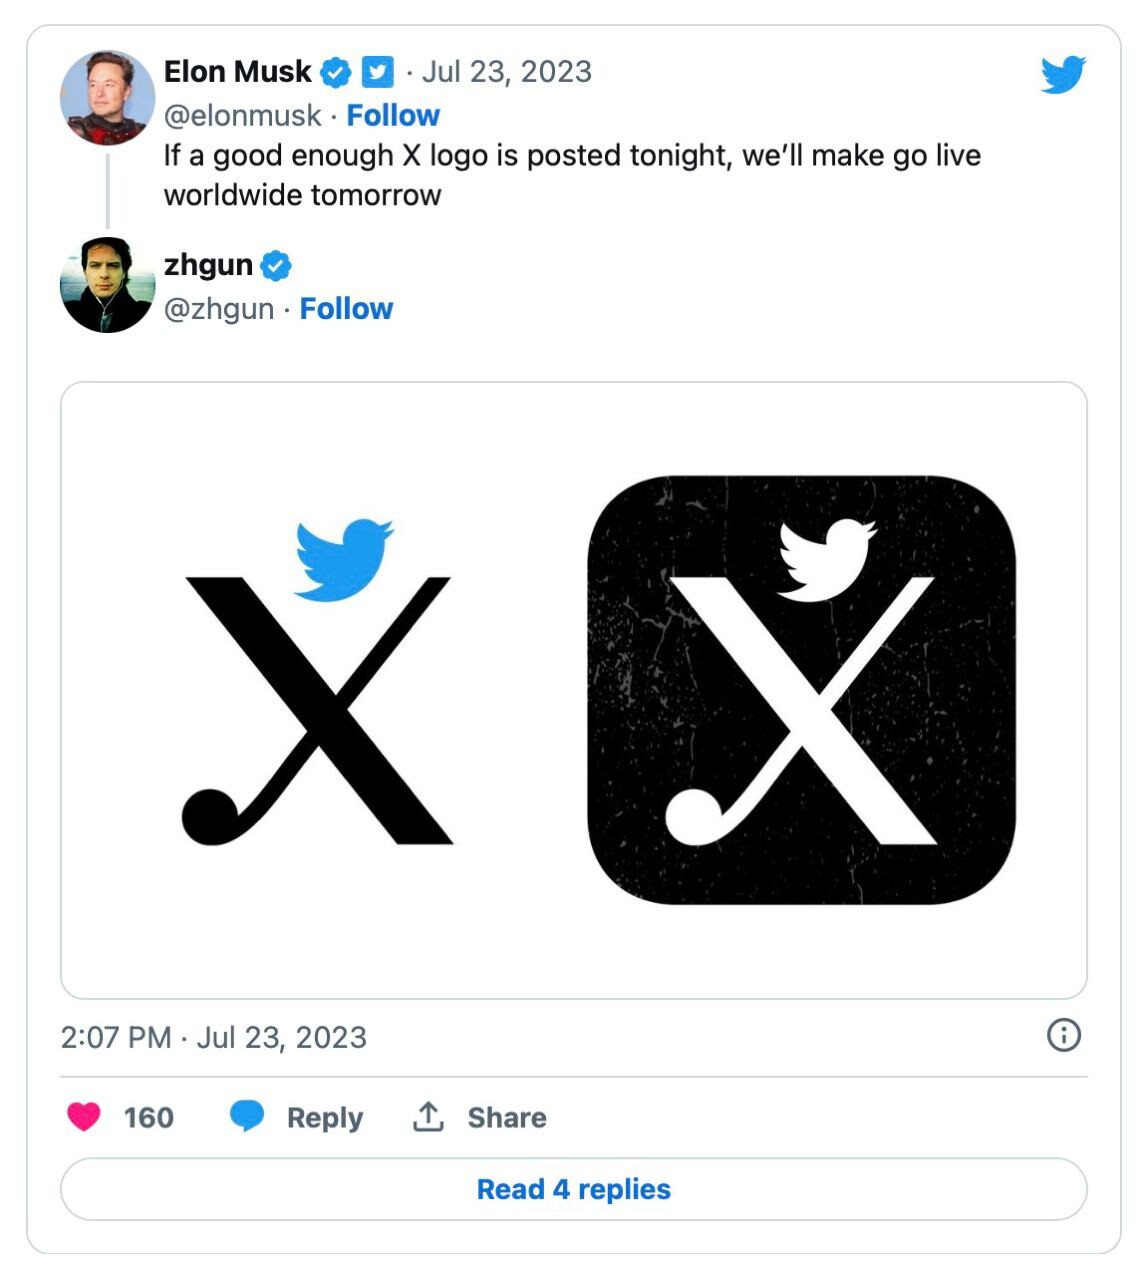This screenshot has height=1280, width=1146.
Task: Open Elon Musk's profile picture
Action: [x=108, y=98]
